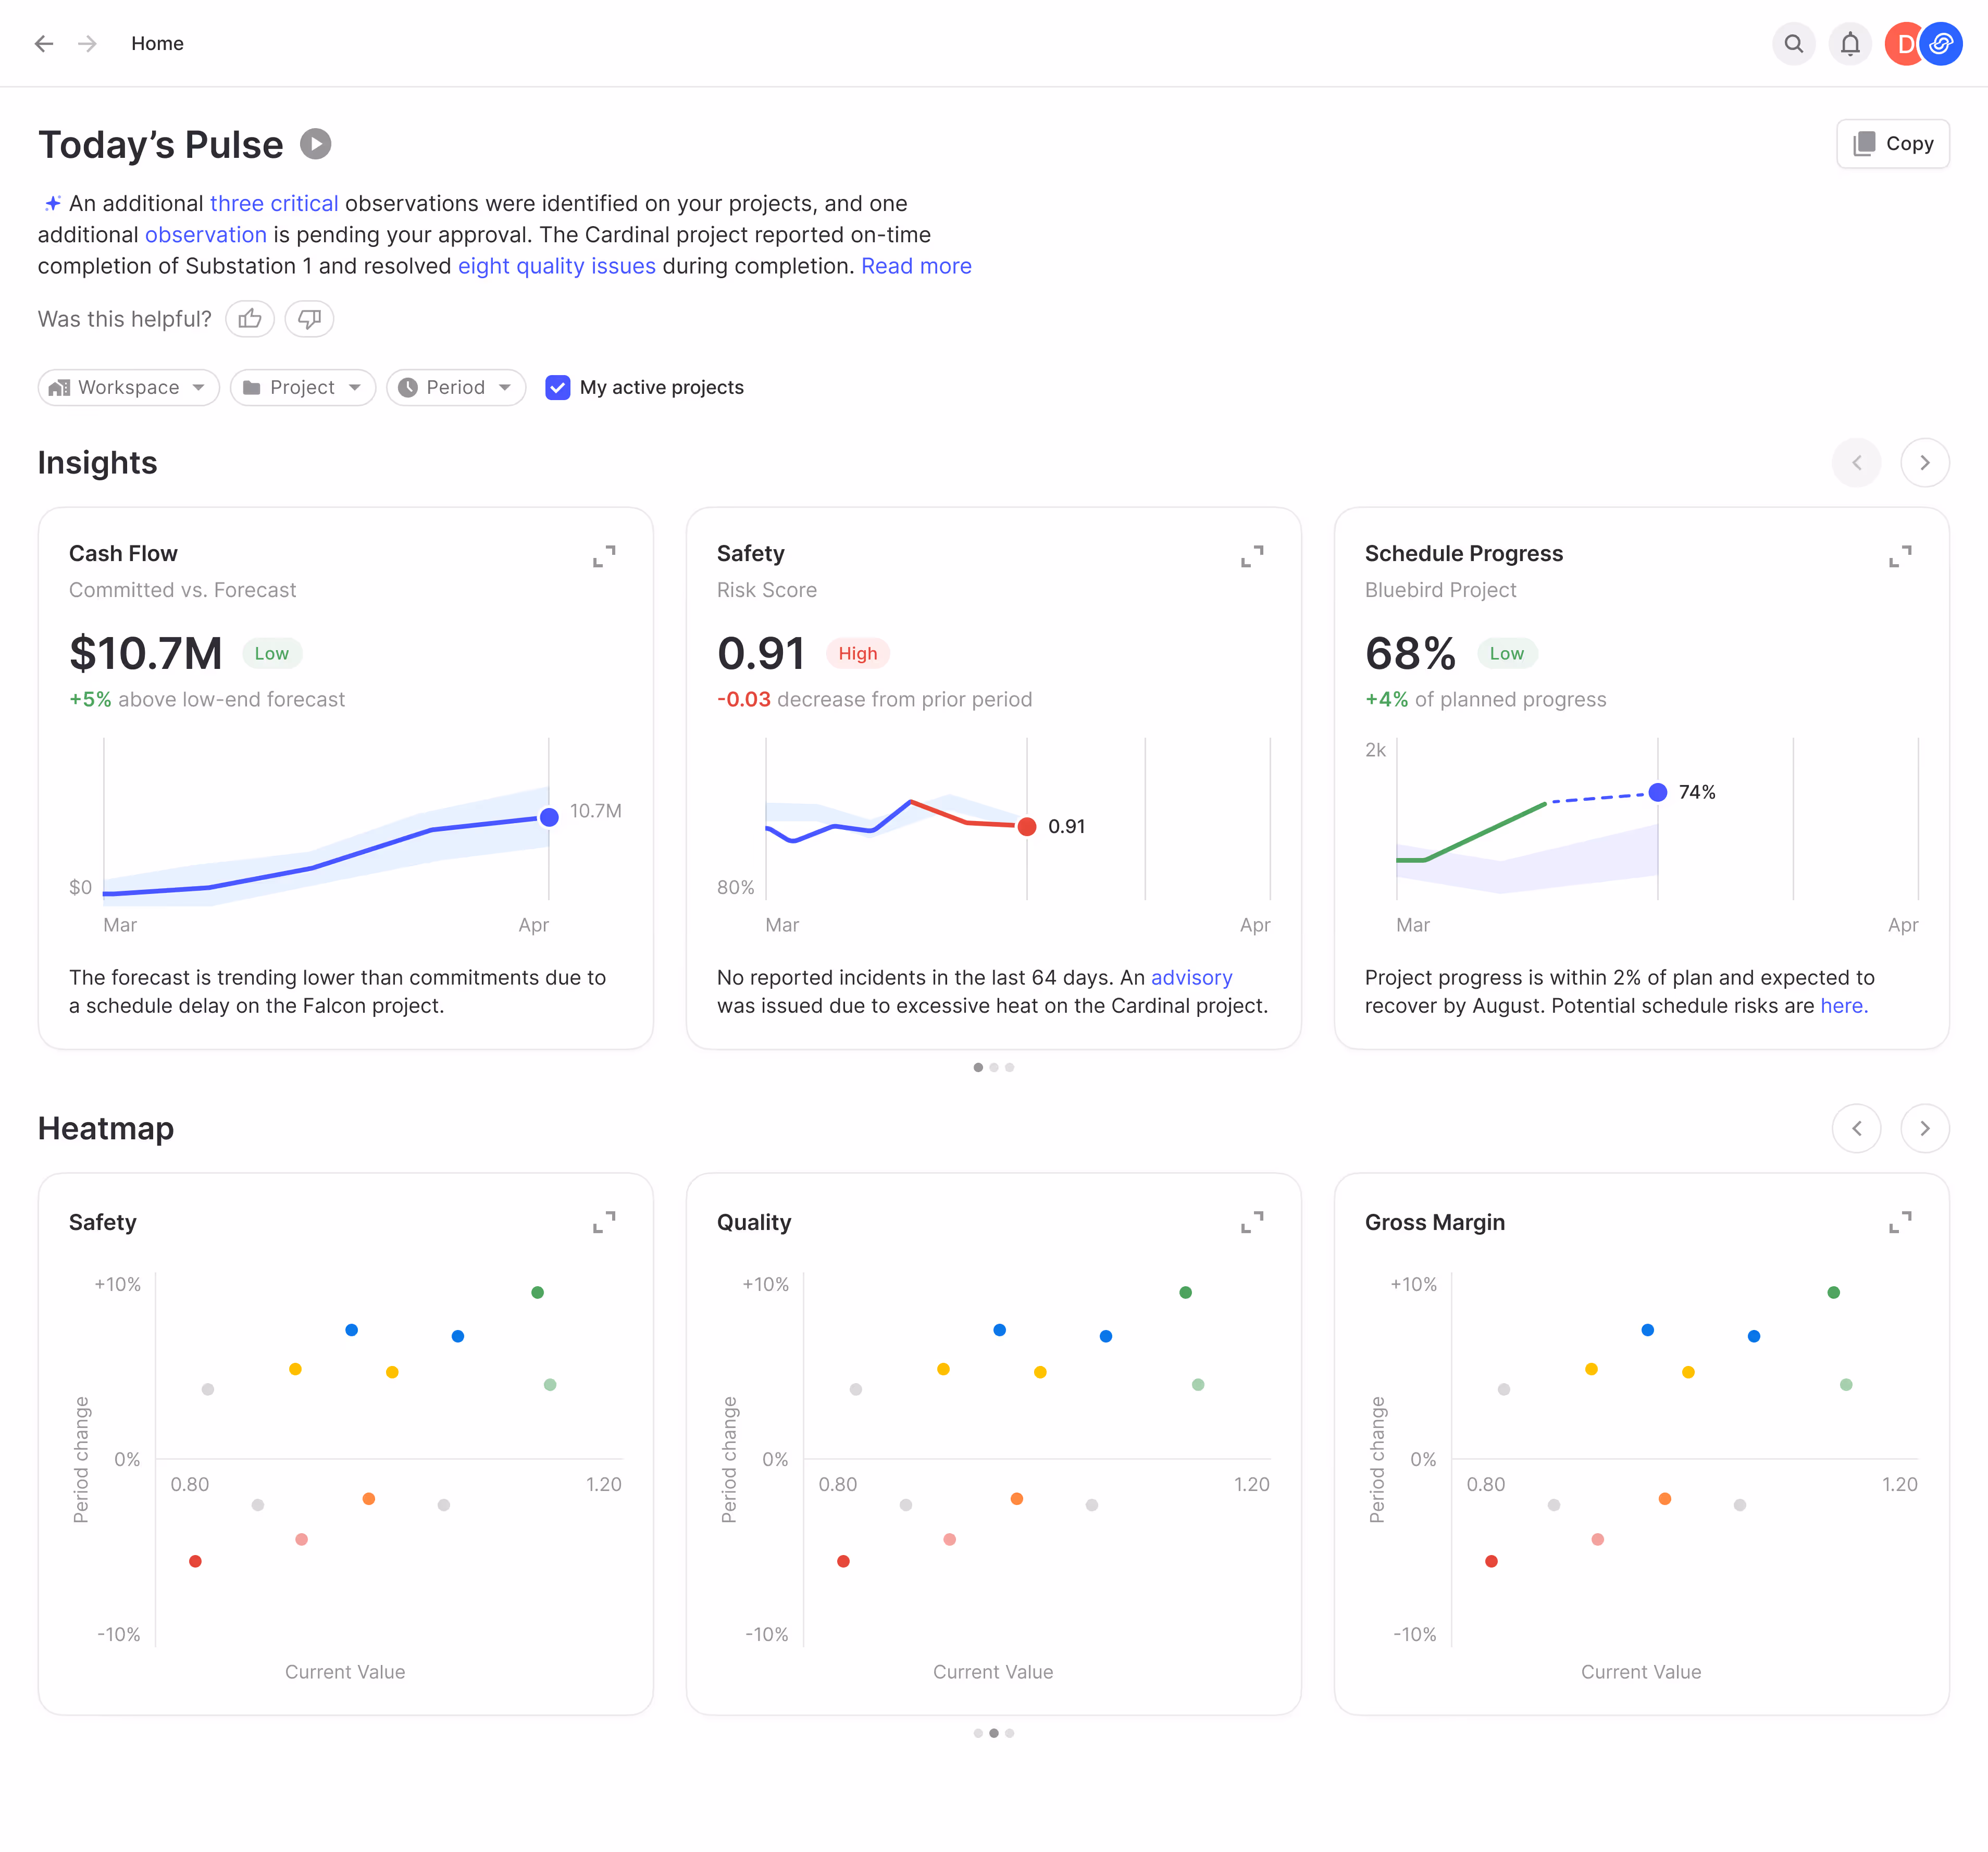Go to previous Heatmap page

[x=1856, y=1129]
